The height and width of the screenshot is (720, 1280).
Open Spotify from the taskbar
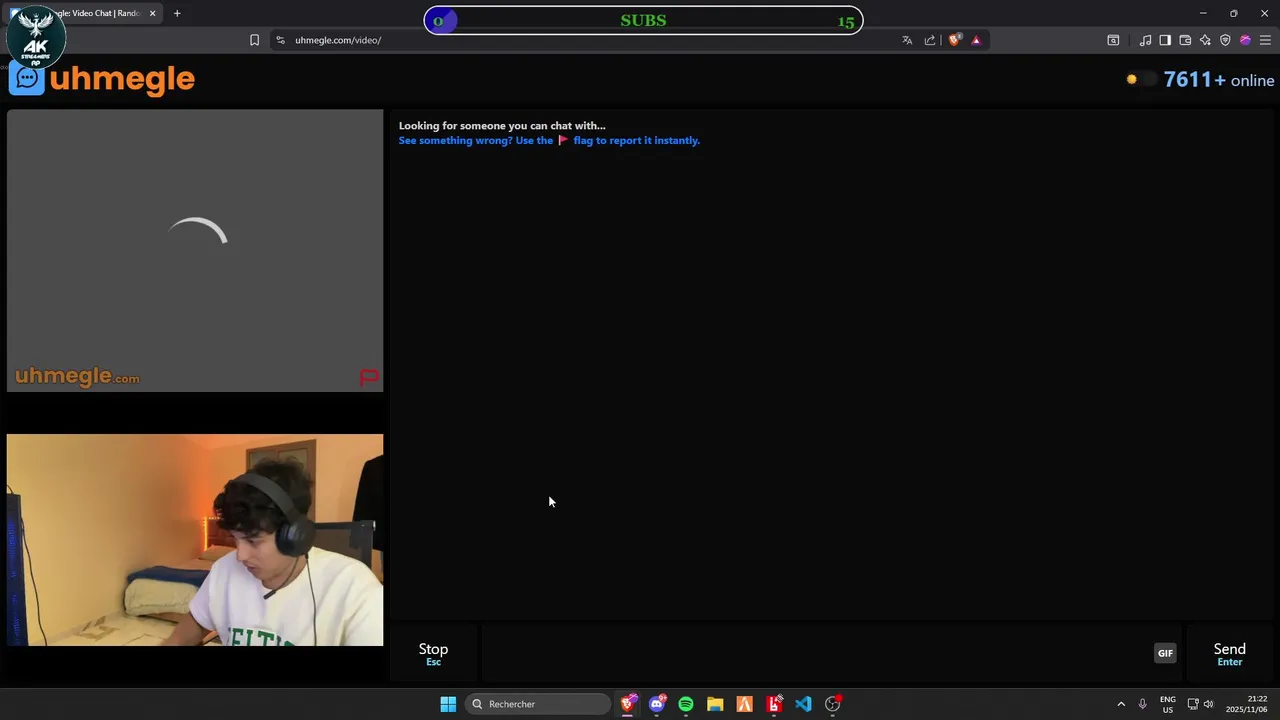[x=686, y=704]
